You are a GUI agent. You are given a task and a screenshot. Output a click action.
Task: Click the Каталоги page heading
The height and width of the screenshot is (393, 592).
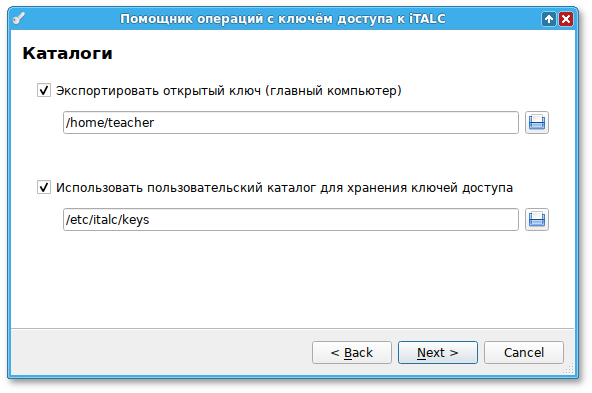coord(67,53)
